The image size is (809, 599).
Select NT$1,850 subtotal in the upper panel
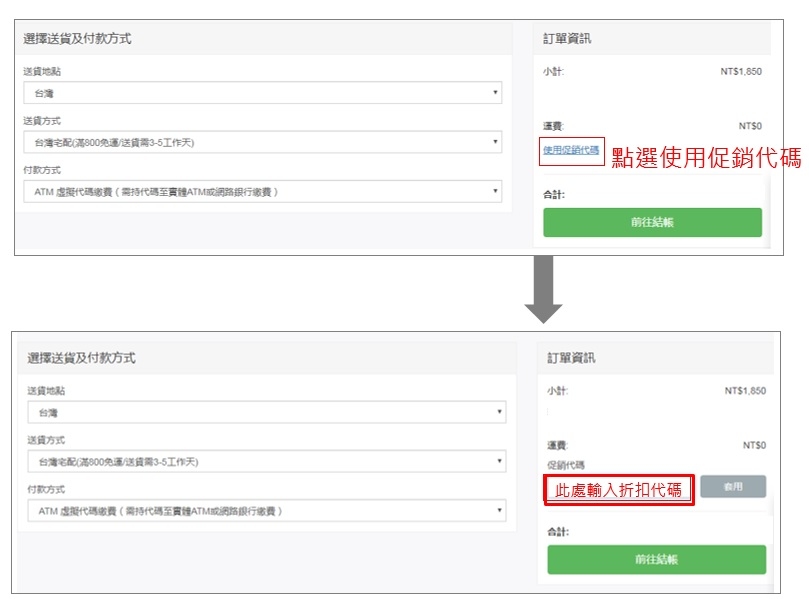click(x=740, y=71)
